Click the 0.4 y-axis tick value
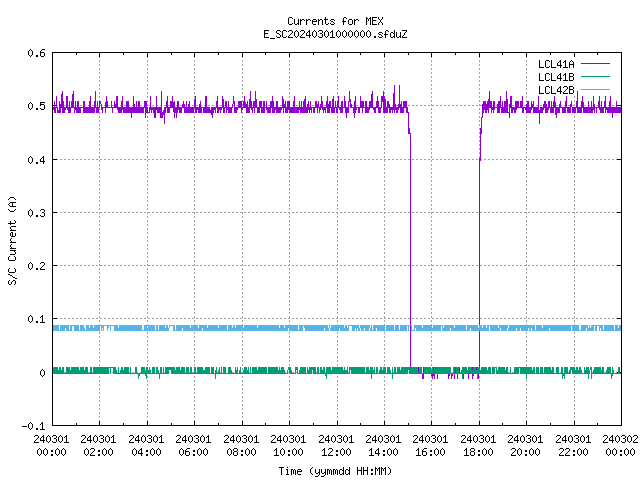 (36, 160)
